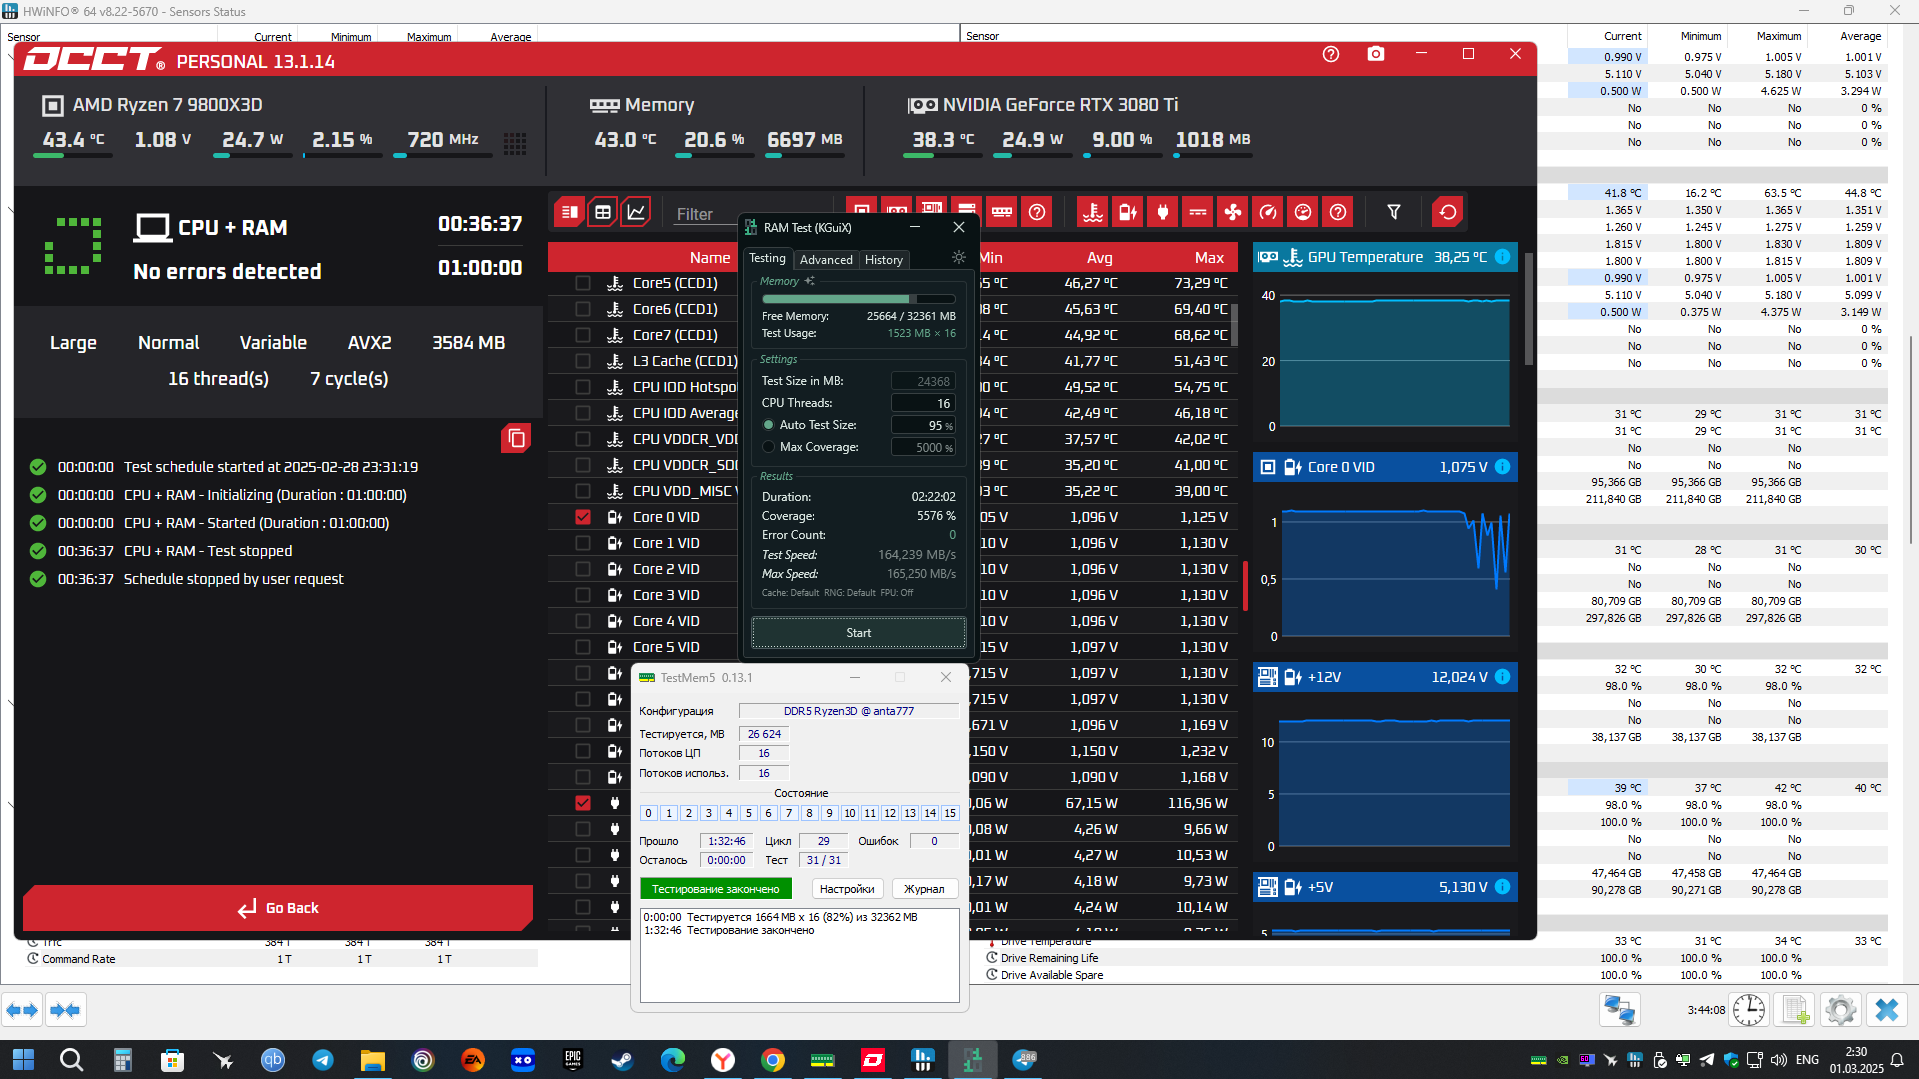Open HWiNFO network remote center icon
Viewport: 1919px width, 1079px height.
point(1619,1010)
